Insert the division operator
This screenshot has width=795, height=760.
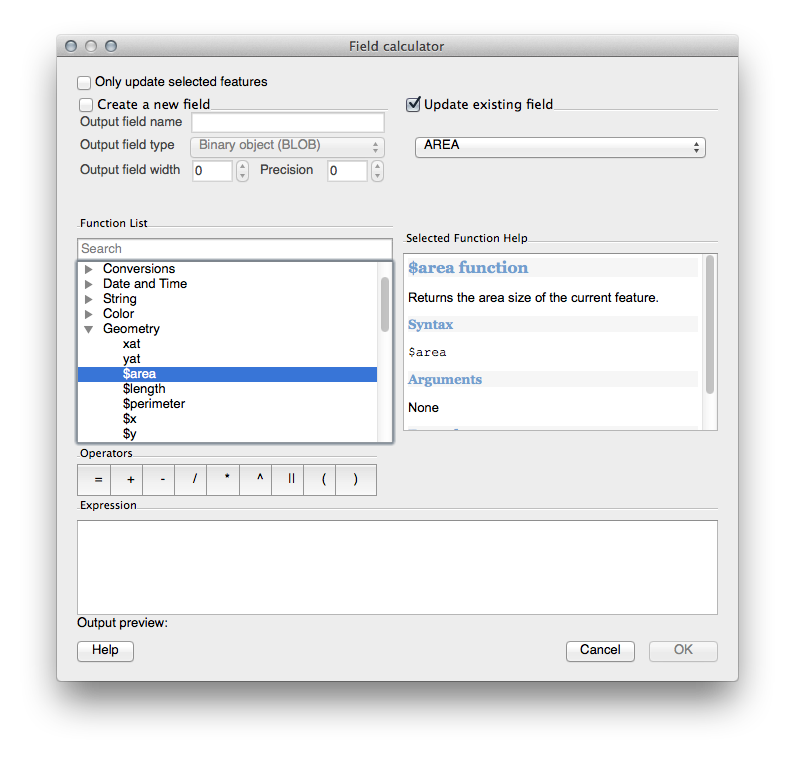pyautogui.click(x=194, y=480)
